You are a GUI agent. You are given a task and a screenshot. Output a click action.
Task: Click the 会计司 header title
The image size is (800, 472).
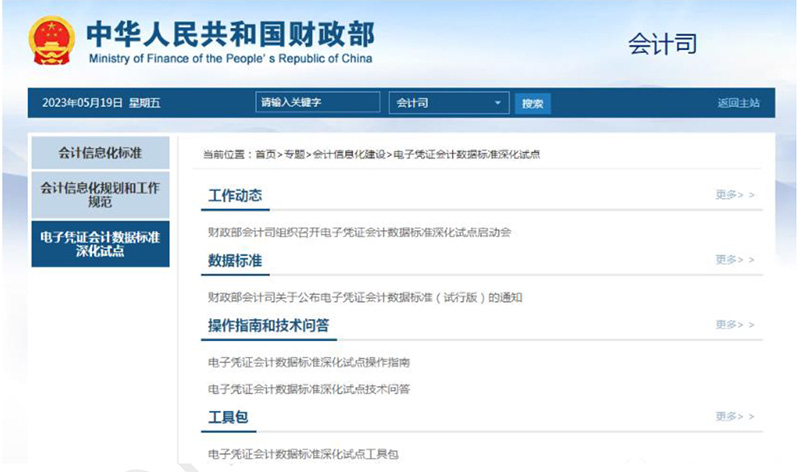662,44
